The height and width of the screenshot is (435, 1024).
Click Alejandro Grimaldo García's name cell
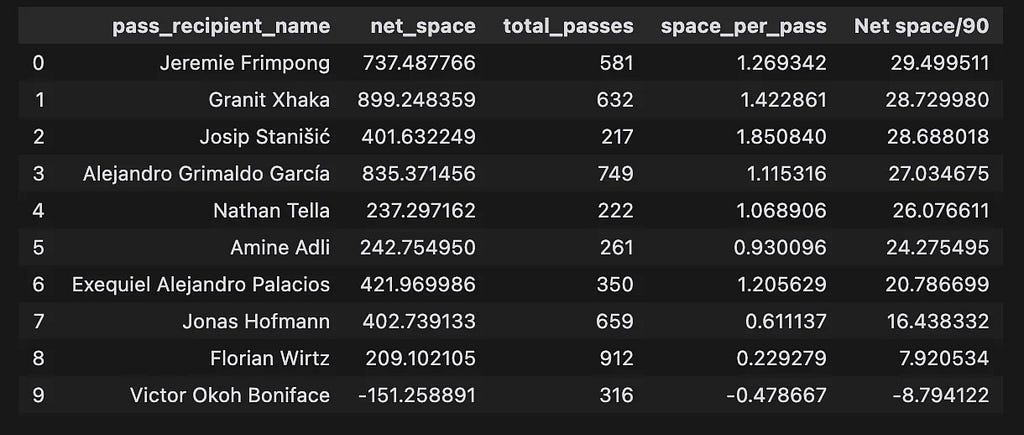pyautogui.click(x=206, y=174)
